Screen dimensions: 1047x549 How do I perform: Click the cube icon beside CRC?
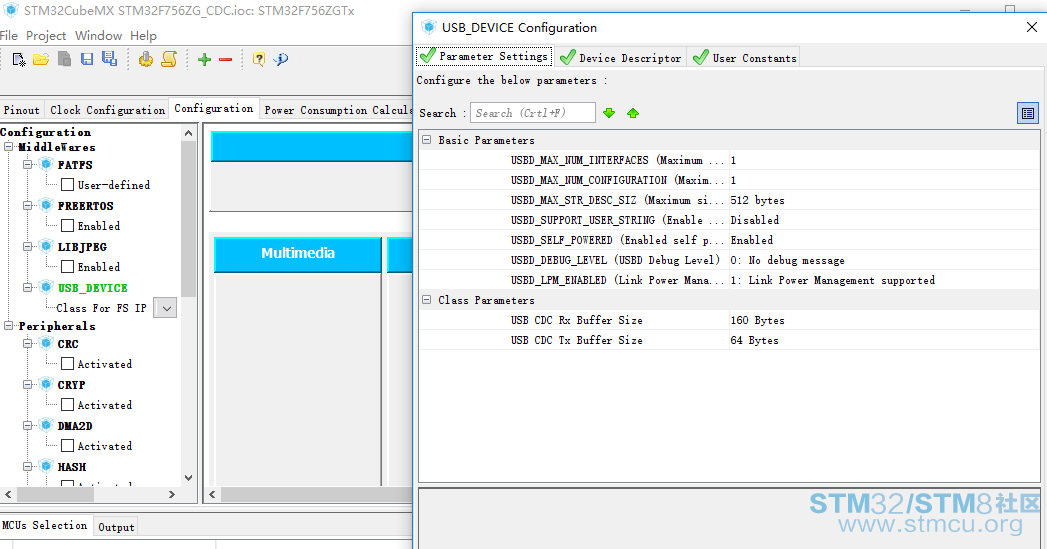pos(46,343)
